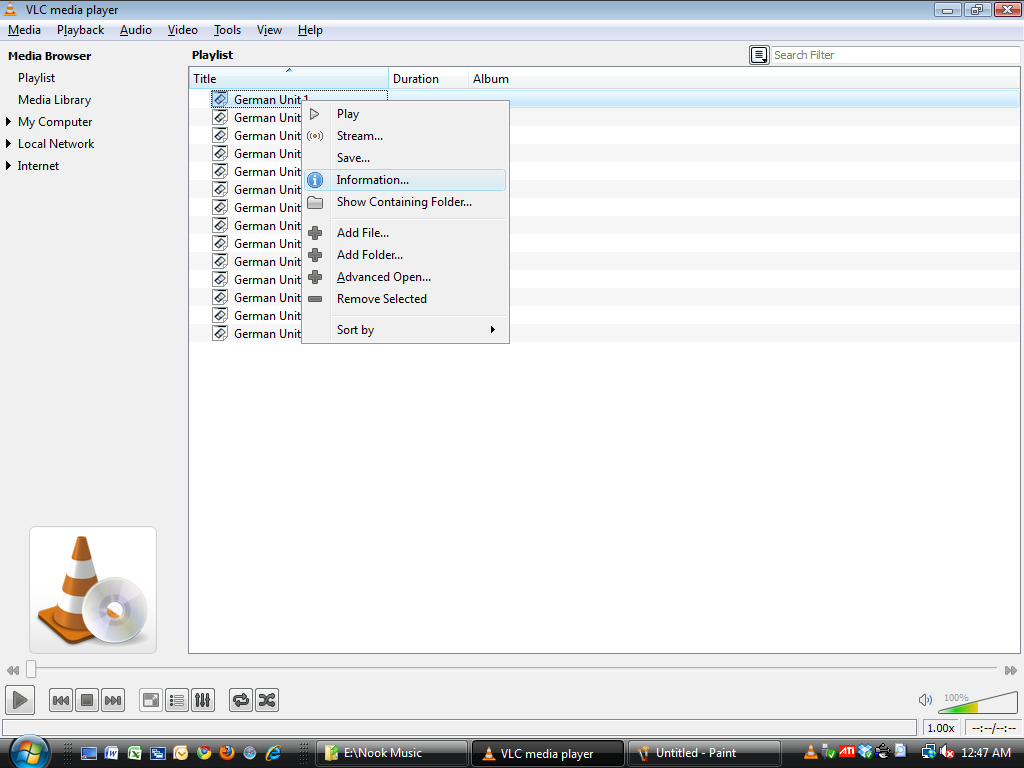The image size is (1024, 768).
Task: Toggle fullscreen video mode button
Action: [151, 700]
